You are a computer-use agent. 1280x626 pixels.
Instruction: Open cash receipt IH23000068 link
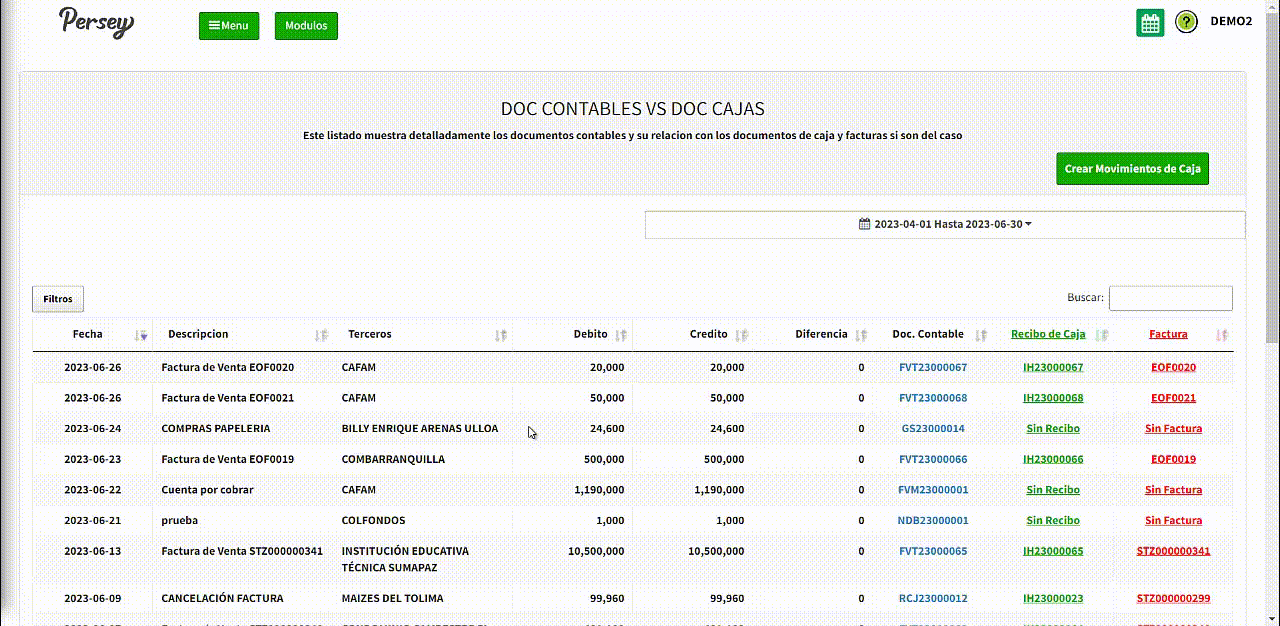click(x=1052, y=398)
